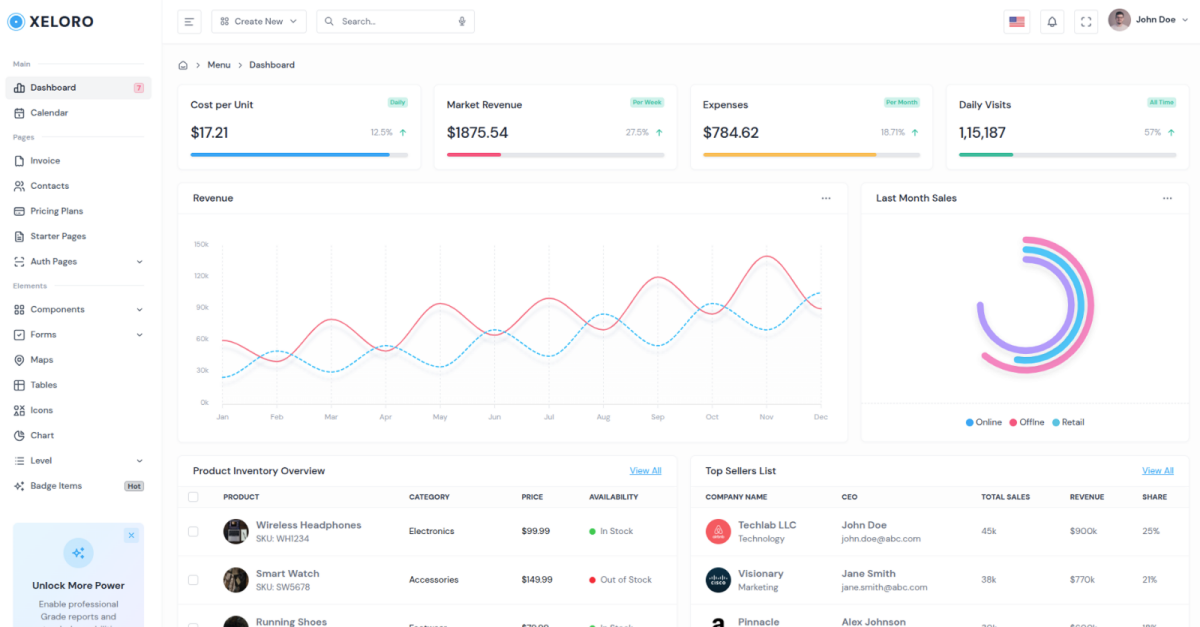Click the microphone icon in search bar
This screenshot has height=627, width=1200.
tap(462, 21)
